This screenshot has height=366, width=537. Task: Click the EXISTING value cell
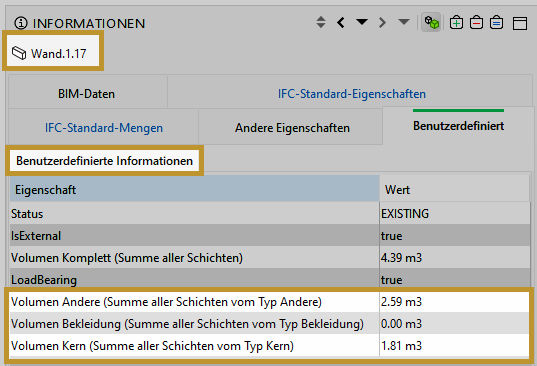(x=455, y=214)
